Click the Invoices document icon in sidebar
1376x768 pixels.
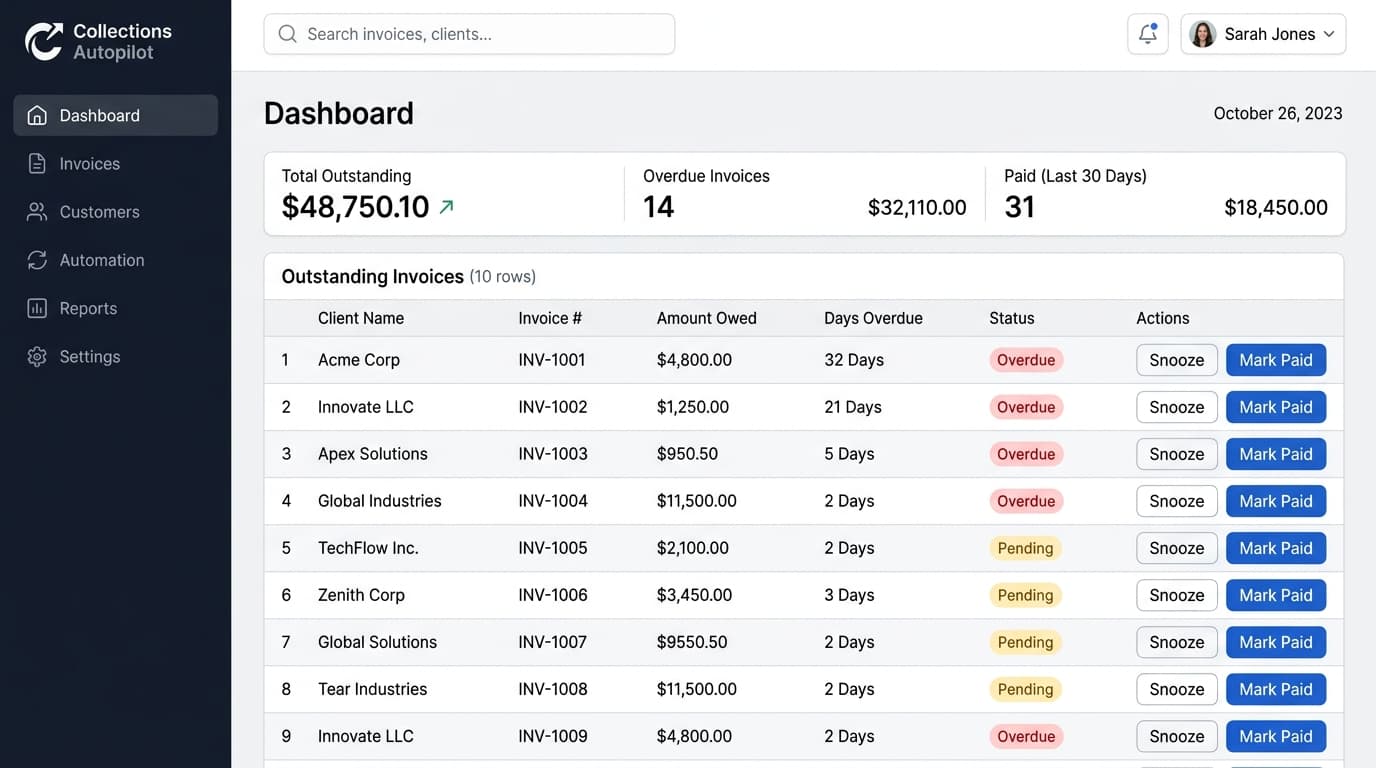click(x=37, y=164)
